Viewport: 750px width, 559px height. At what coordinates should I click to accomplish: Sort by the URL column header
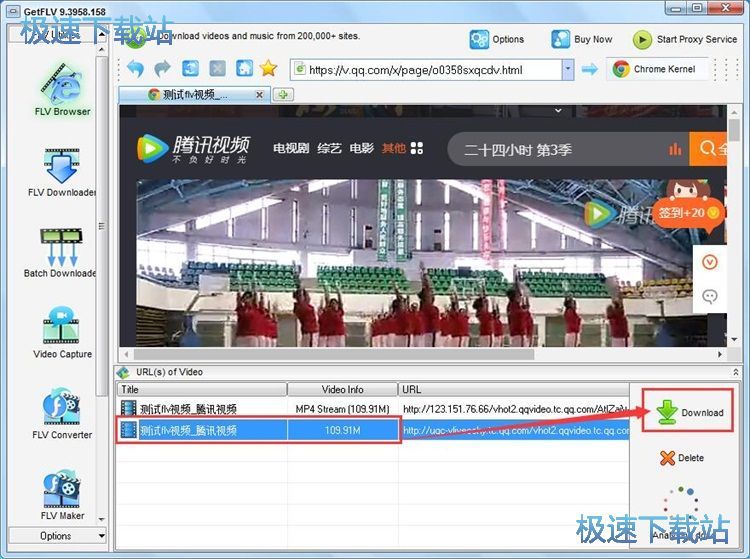(x=514, y=389)
